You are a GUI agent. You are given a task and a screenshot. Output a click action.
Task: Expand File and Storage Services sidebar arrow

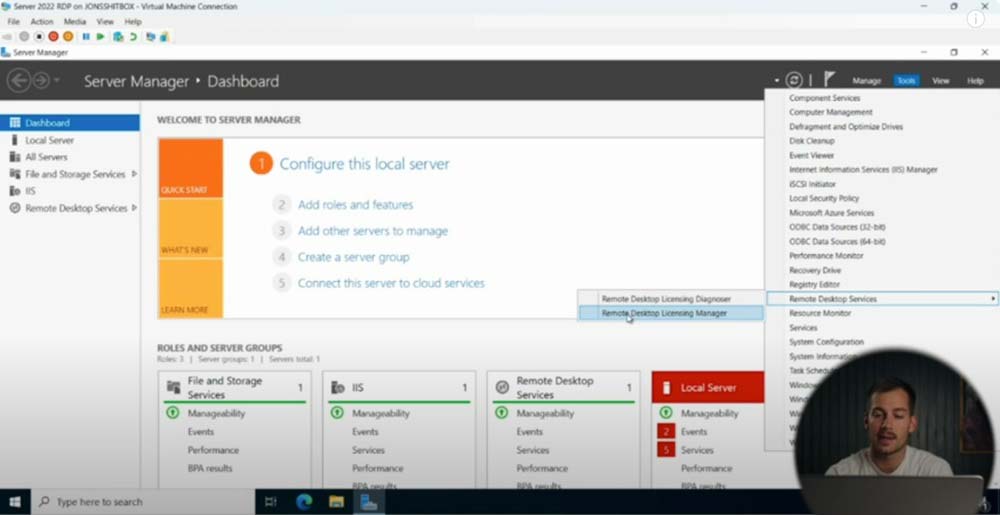135,174
